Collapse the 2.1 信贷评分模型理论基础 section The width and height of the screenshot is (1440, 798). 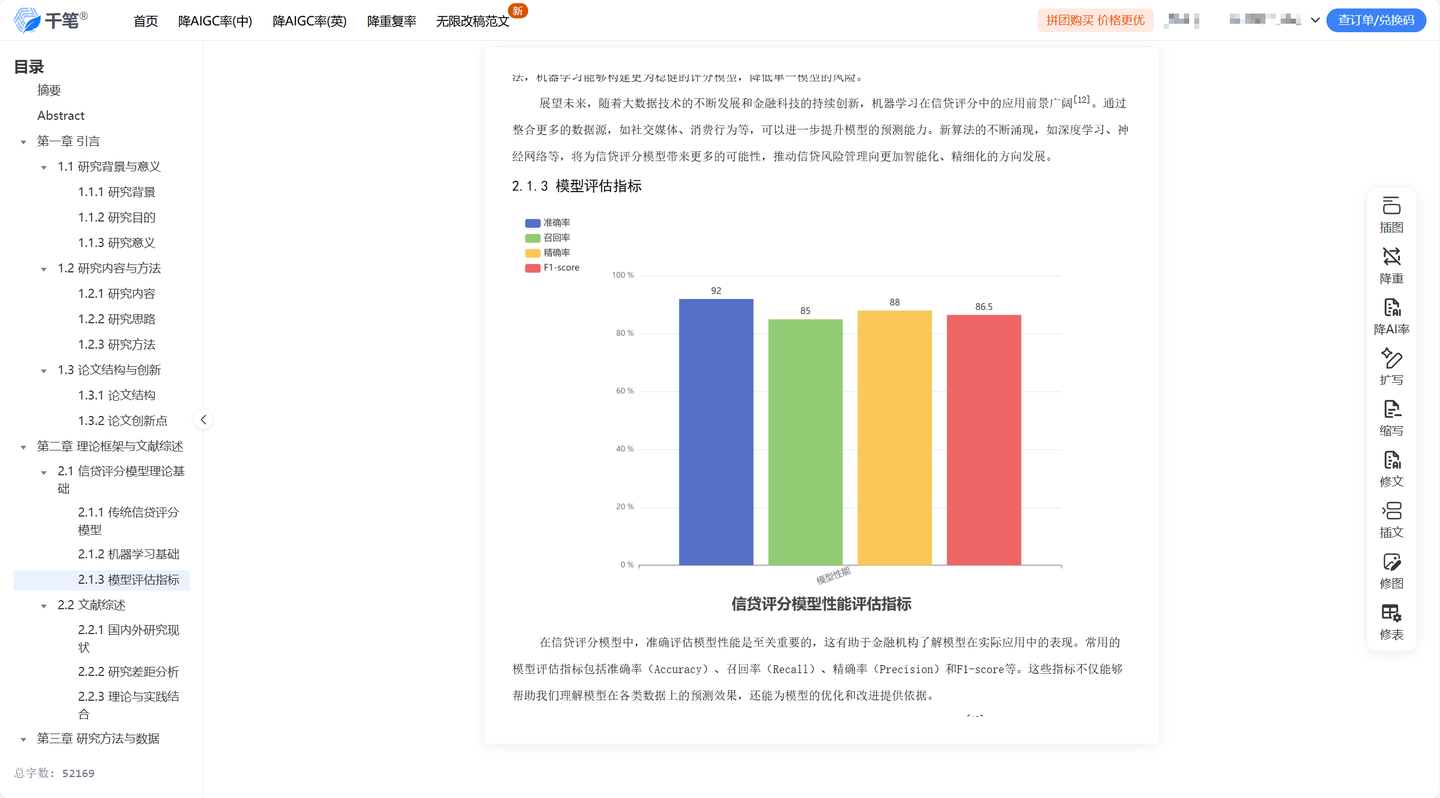pos(44,472)
